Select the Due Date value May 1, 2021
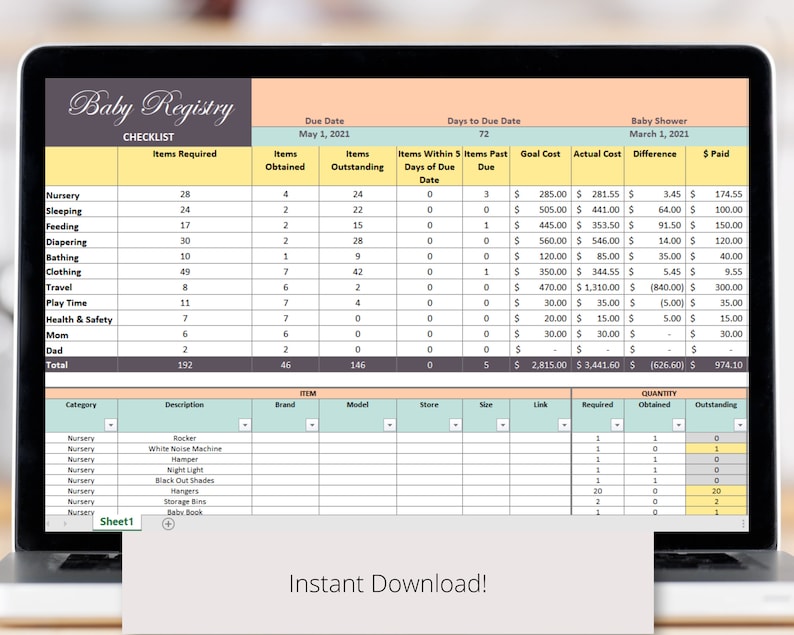 [324, 134]
